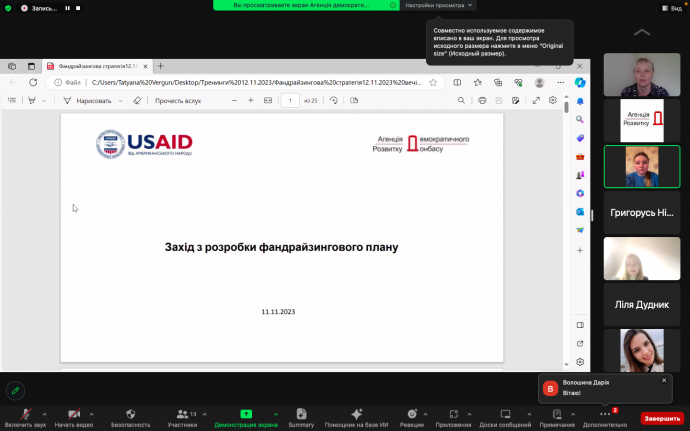Close the Волошина Дарія chat notification

tap(664, 380)
